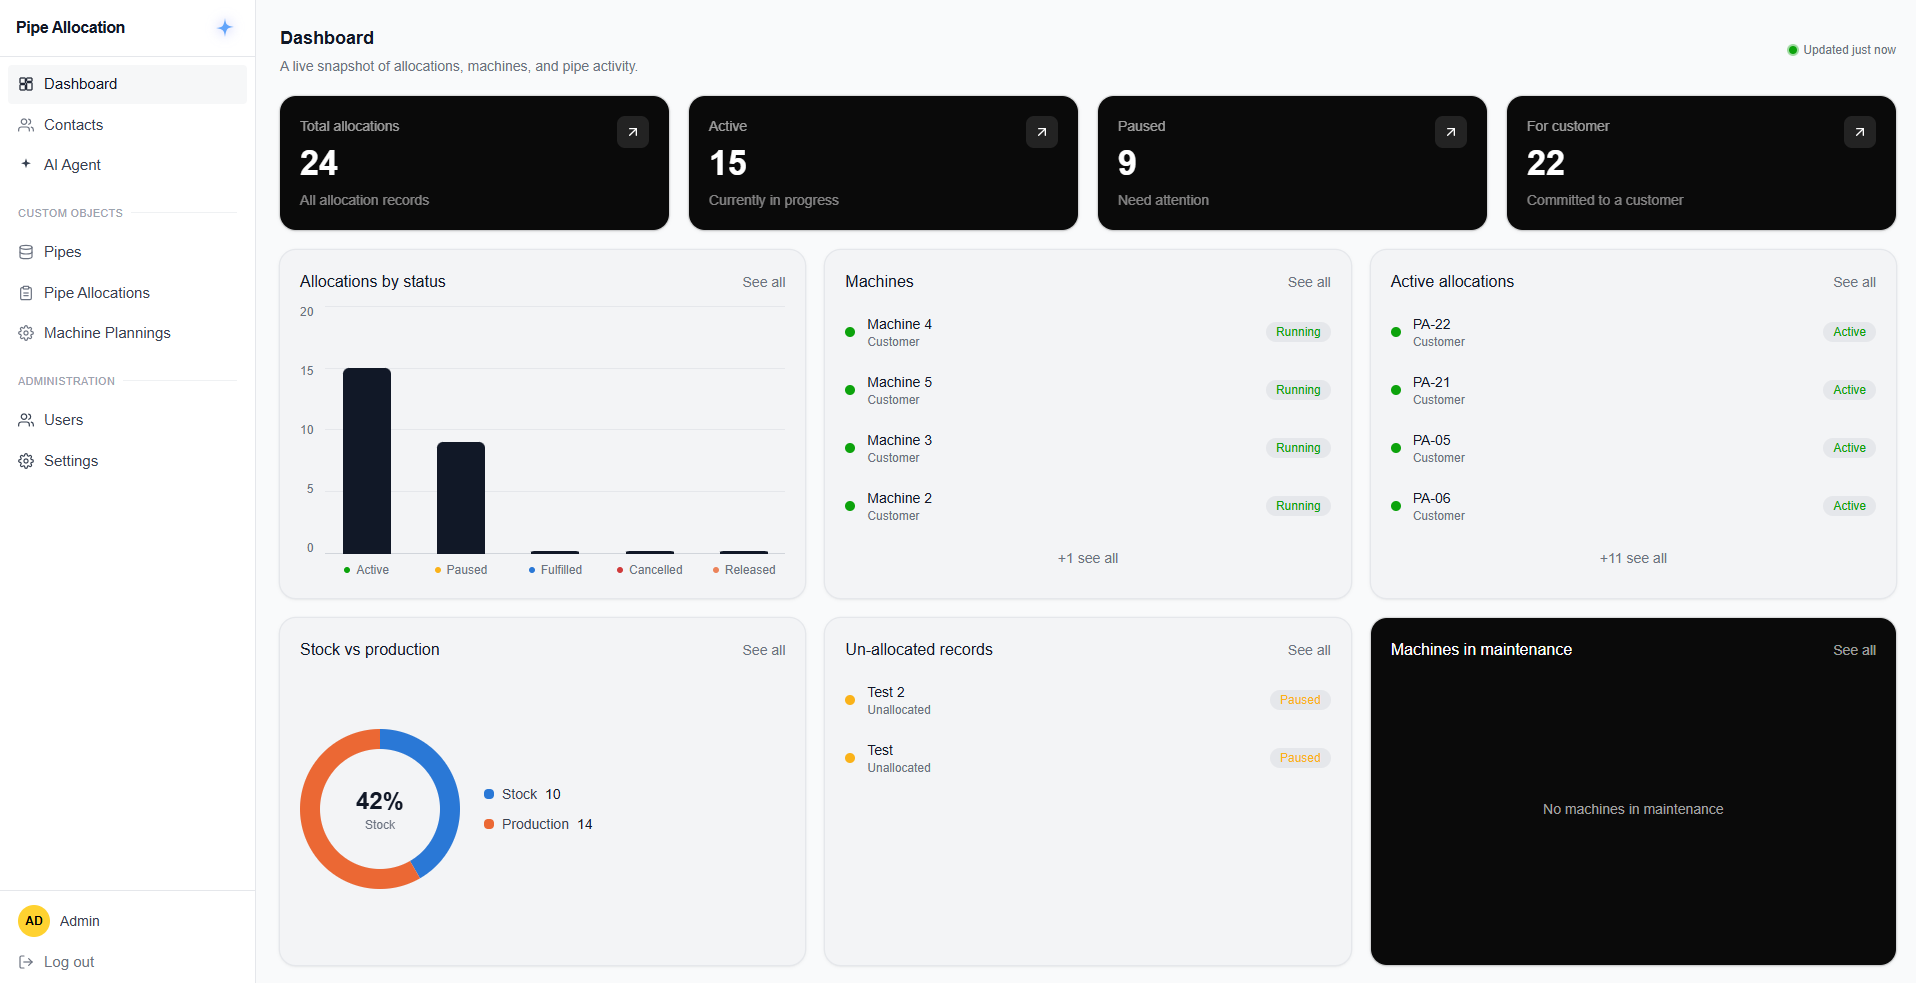Click the Pipes database icon
Image resolution: width=1916 pixels, height=983 pixels.
click(26, 252)
